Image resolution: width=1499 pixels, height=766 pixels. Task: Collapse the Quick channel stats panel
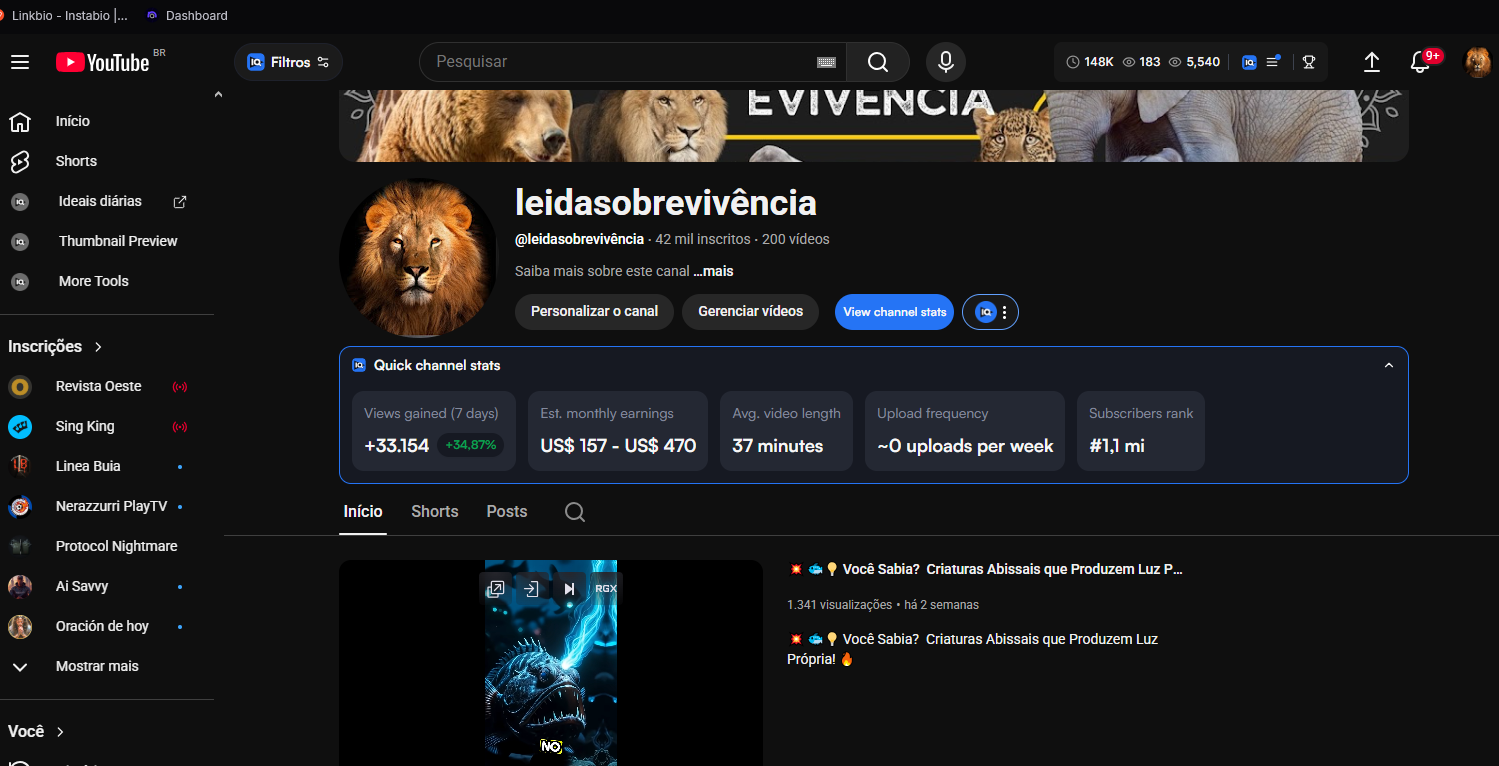[1388, 366]
